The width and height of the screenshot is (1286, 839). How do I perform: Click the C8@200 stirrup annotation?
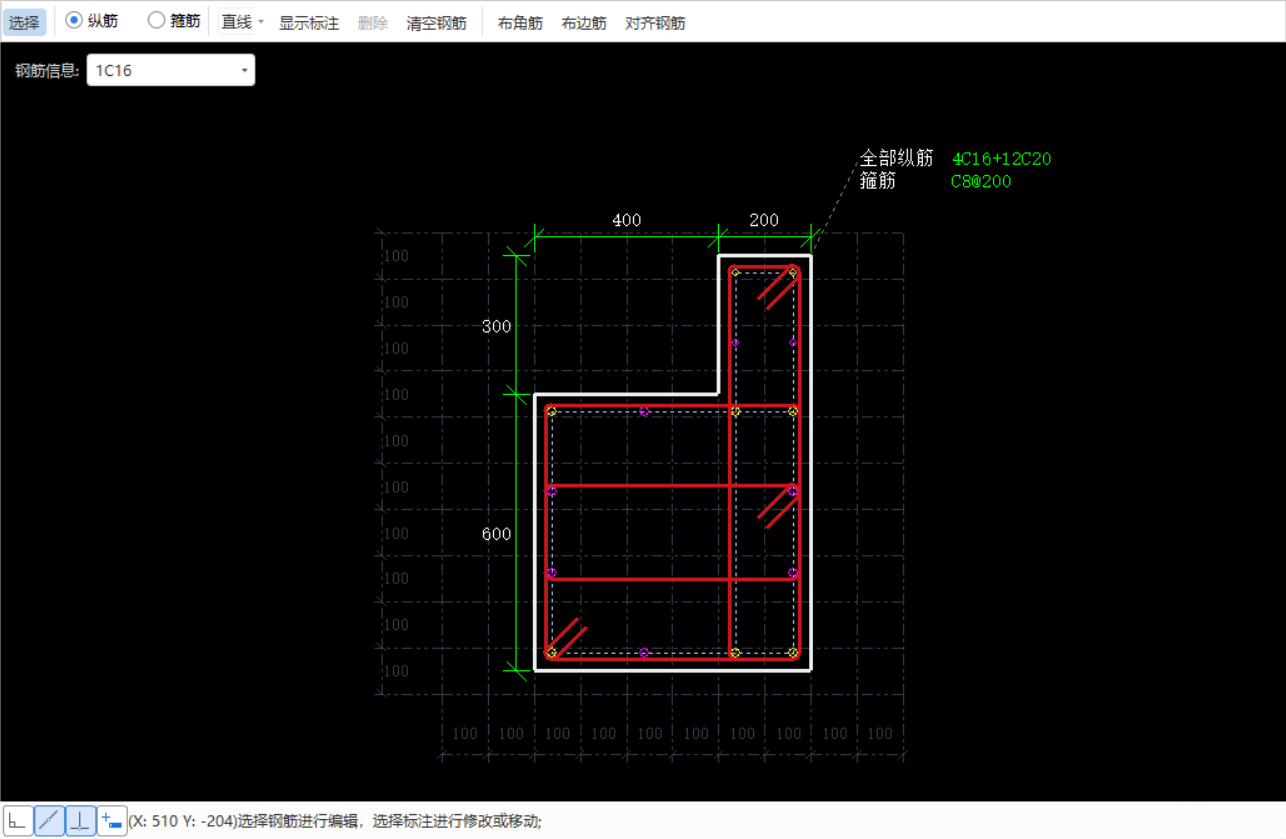[981, 181]
